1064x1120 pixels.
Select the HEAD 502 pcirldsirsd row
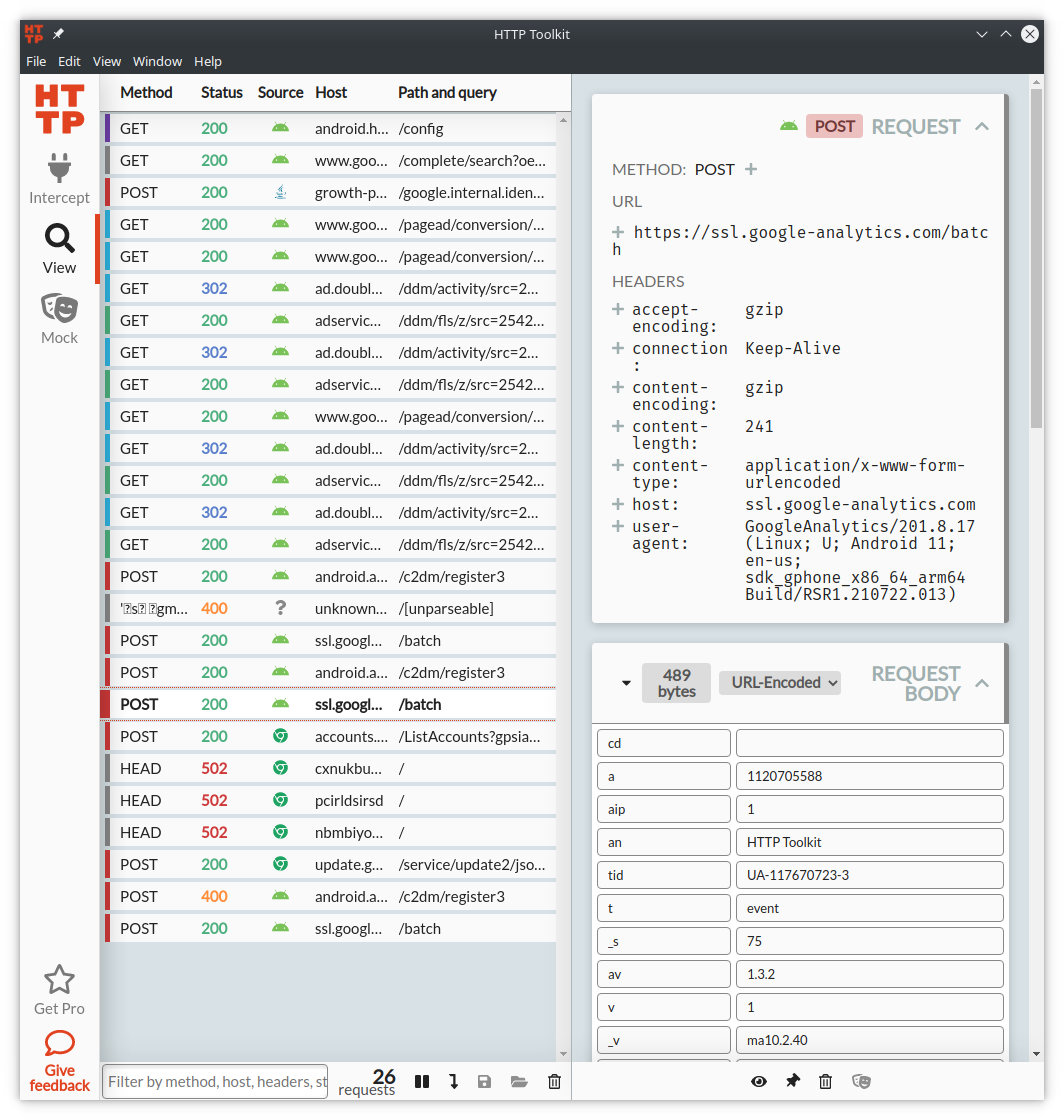(x=330, y=801)
